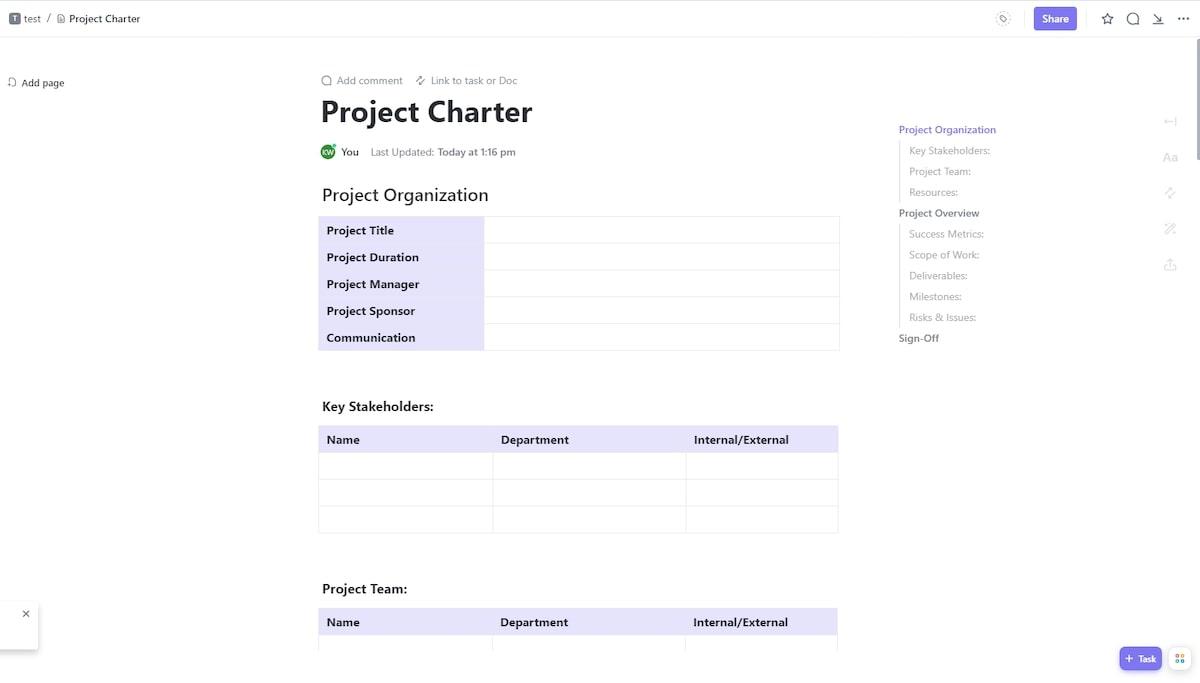1200x683 pixels.
Task: Click the export upload icon in right rail
Action: pos(1170,264)
